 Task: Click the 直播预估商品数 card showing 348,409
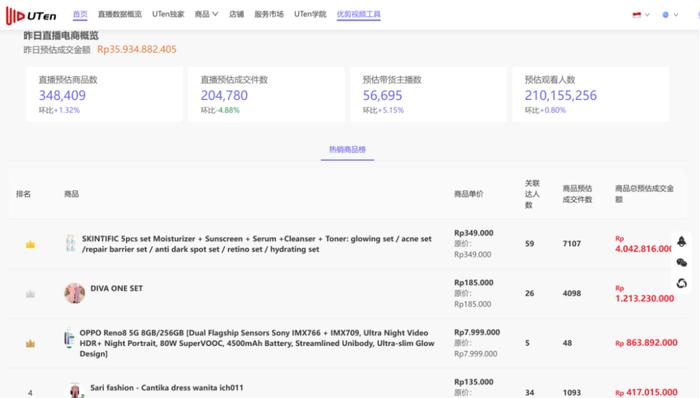[104, 94]
